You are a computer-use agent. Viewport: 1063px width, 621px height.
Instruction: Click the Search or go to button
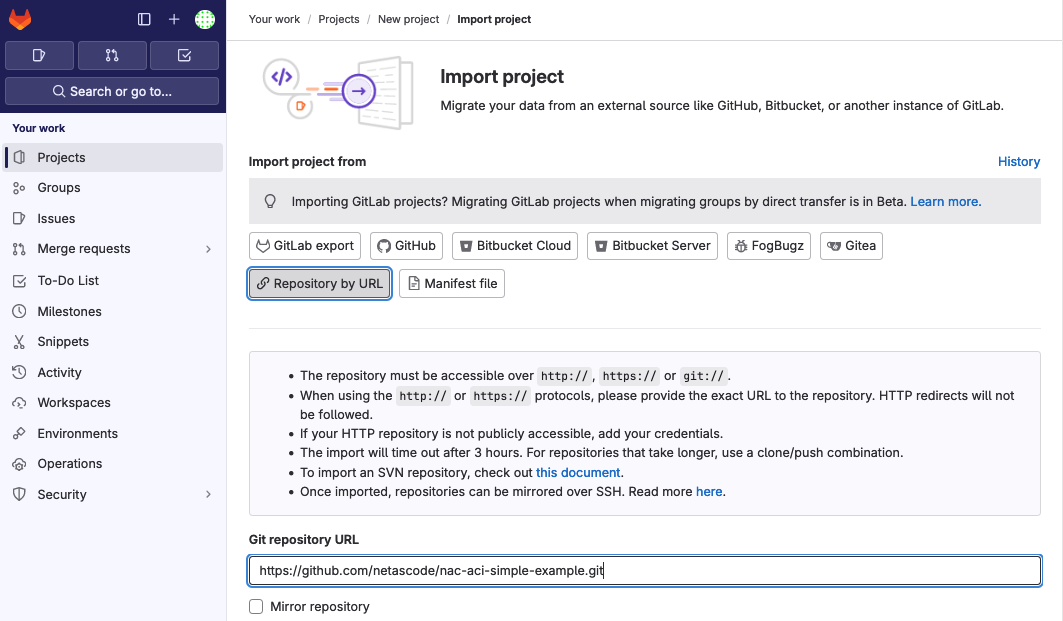click(x=112, y=91)
